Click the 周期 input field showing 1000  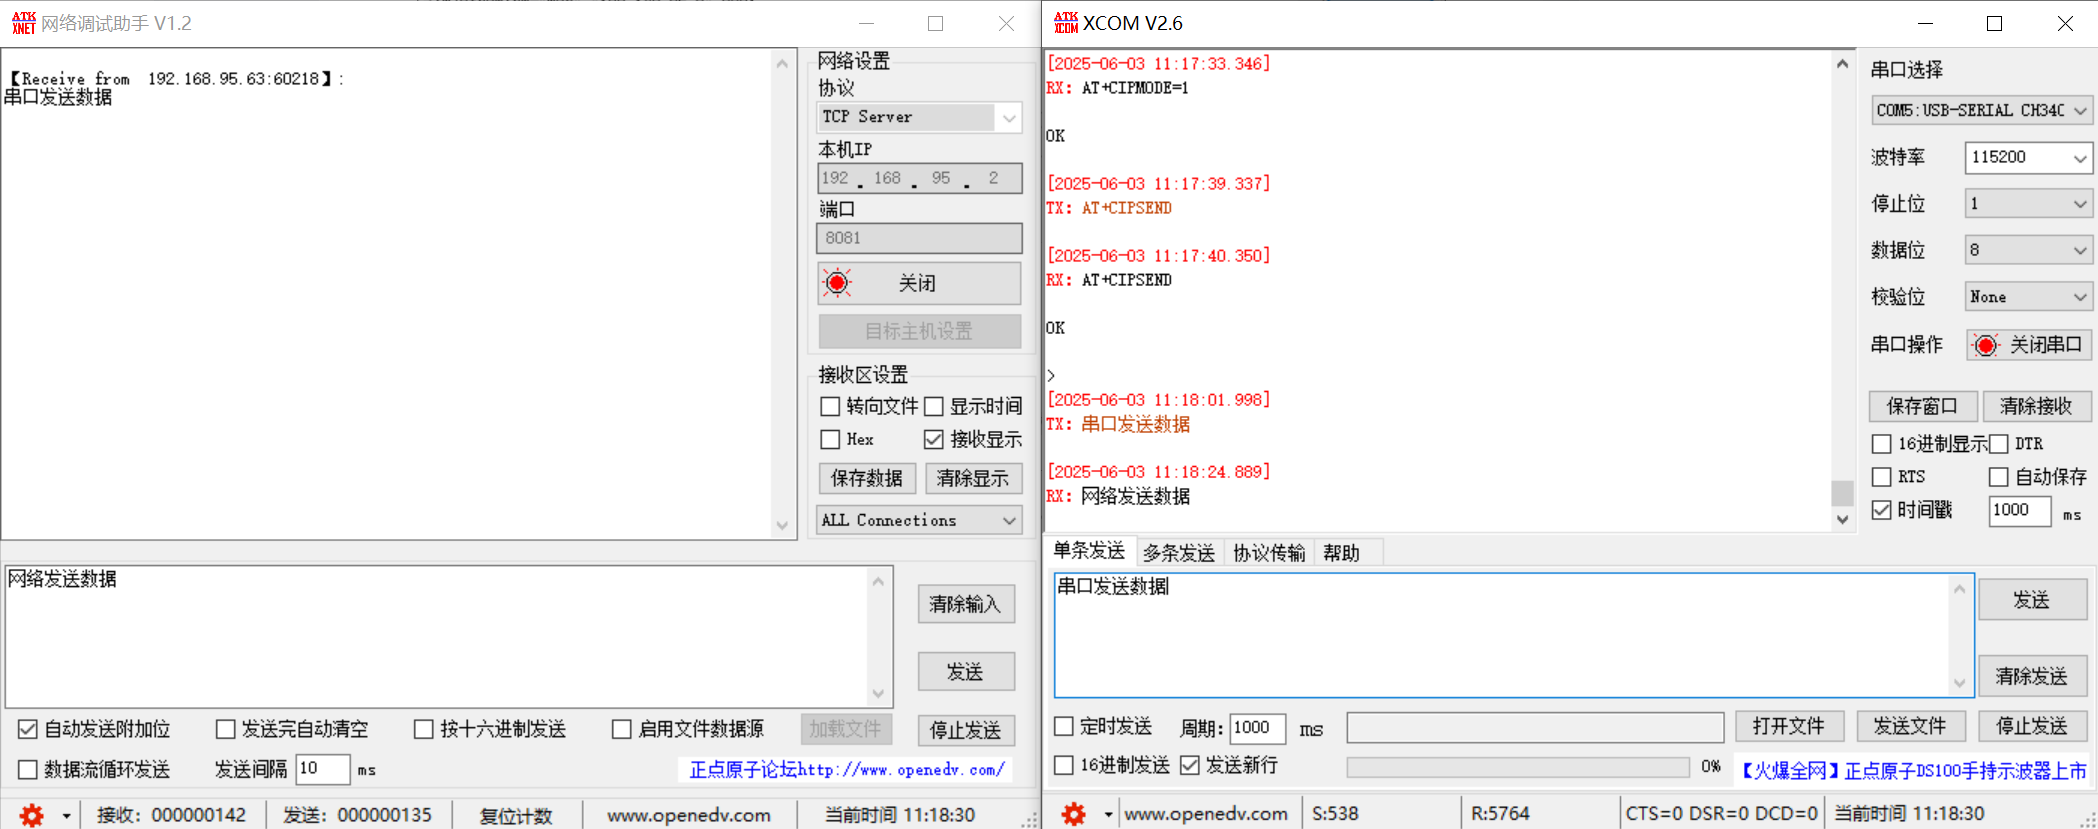pos(1257,728)
